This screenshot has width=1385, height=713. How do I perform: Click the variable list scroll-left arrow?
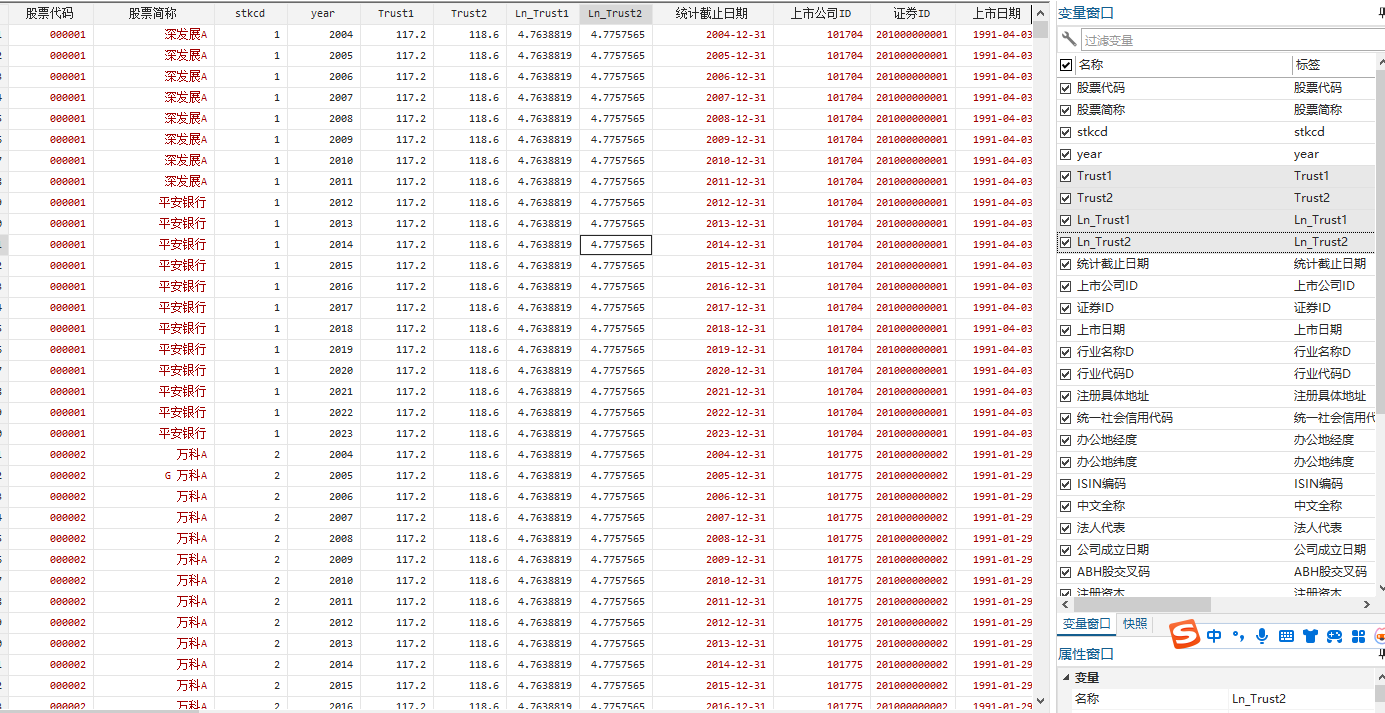pyautogui.click(x=1065, y=605)
